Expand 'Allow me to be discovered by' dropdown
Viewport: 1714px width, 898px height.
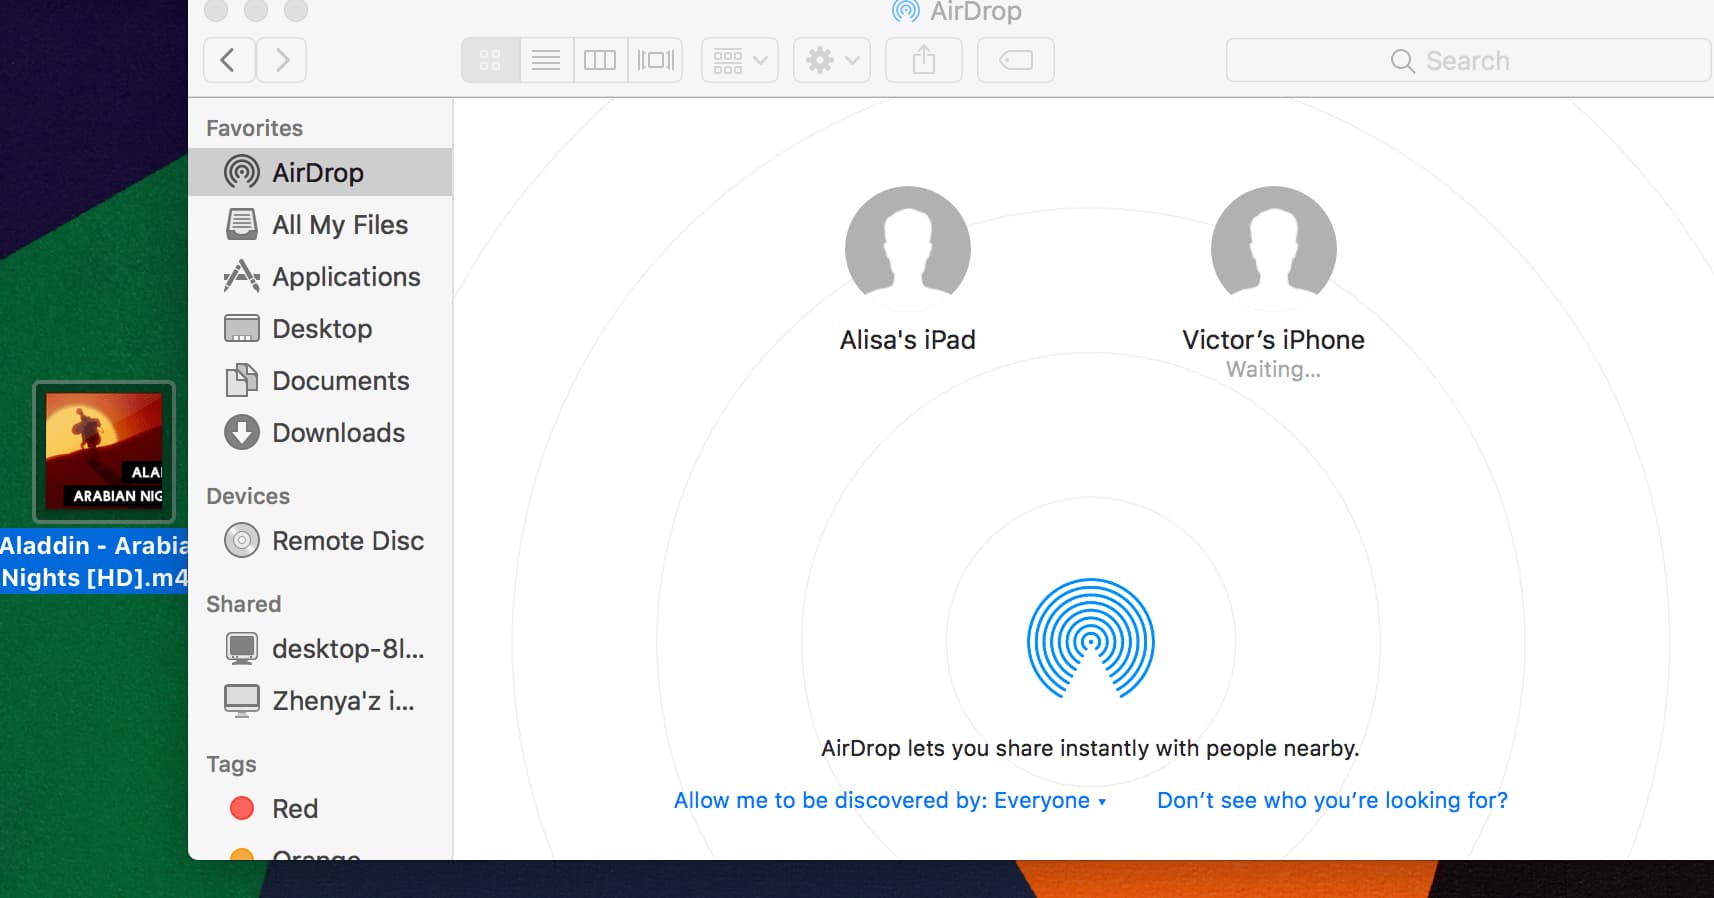point(890,800)
